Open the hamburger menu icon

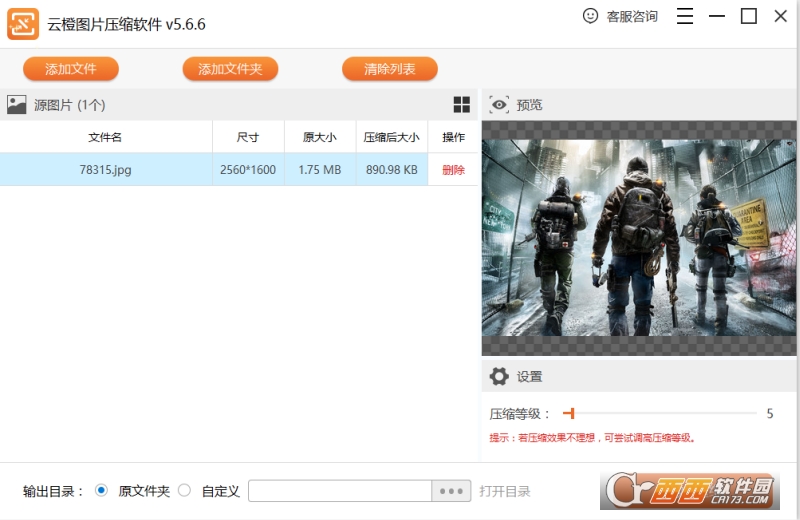[685, 16]
